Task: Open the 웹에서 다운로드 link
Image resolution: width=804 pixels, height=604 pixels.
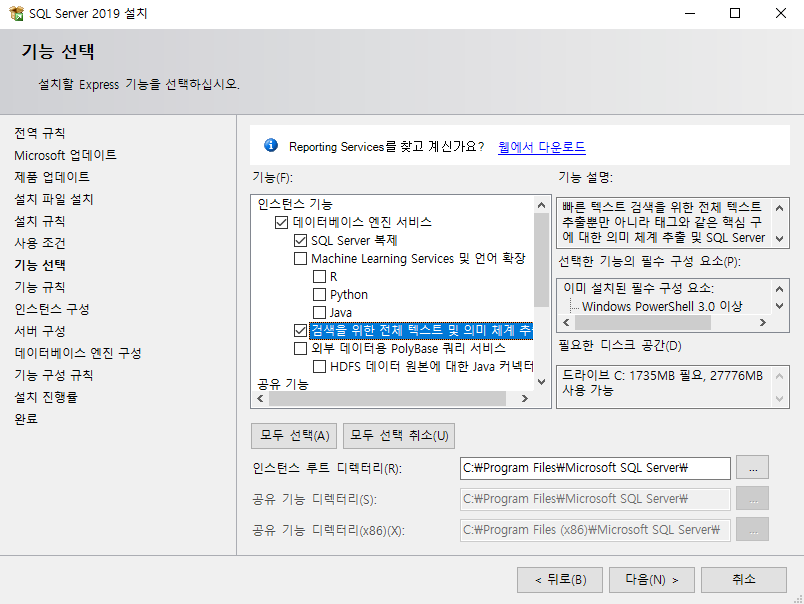Action: coord(541,147)
